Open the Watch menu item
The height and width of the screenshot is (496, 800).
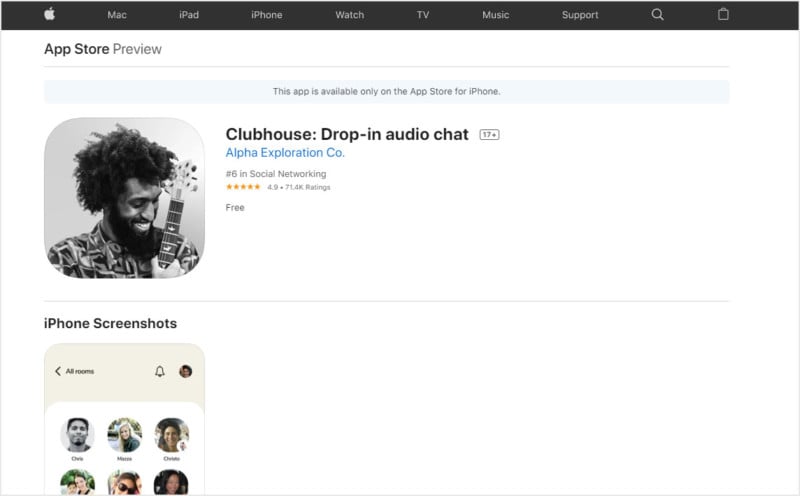pyautogui.click(x=349, y=15)
